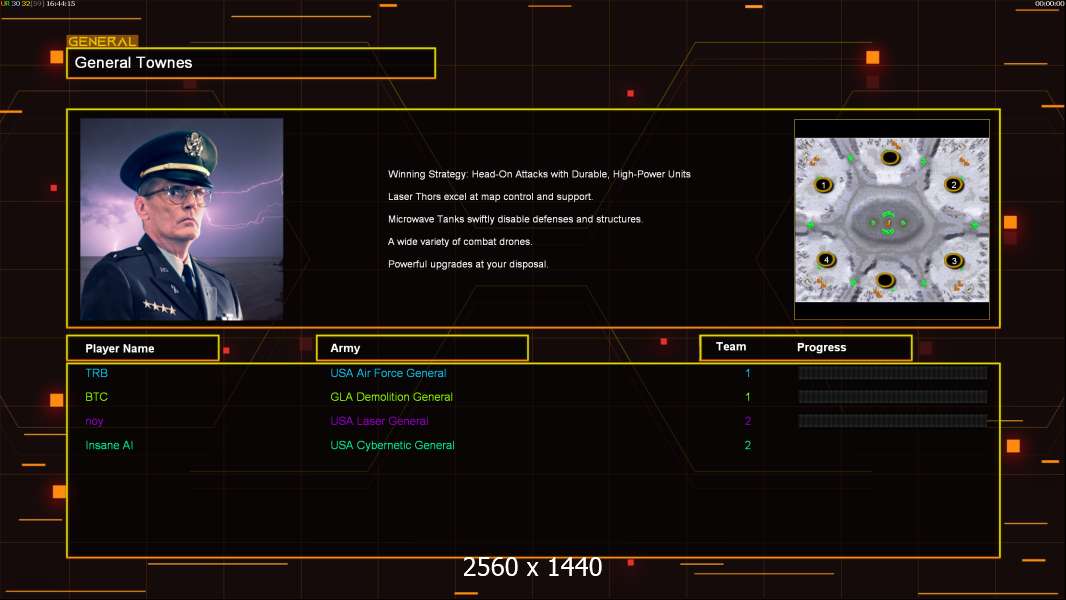Screen dimensions: 1066x600
Task: Click the four-star insignia on the general's uniform
Action: (x=159, y=307)
